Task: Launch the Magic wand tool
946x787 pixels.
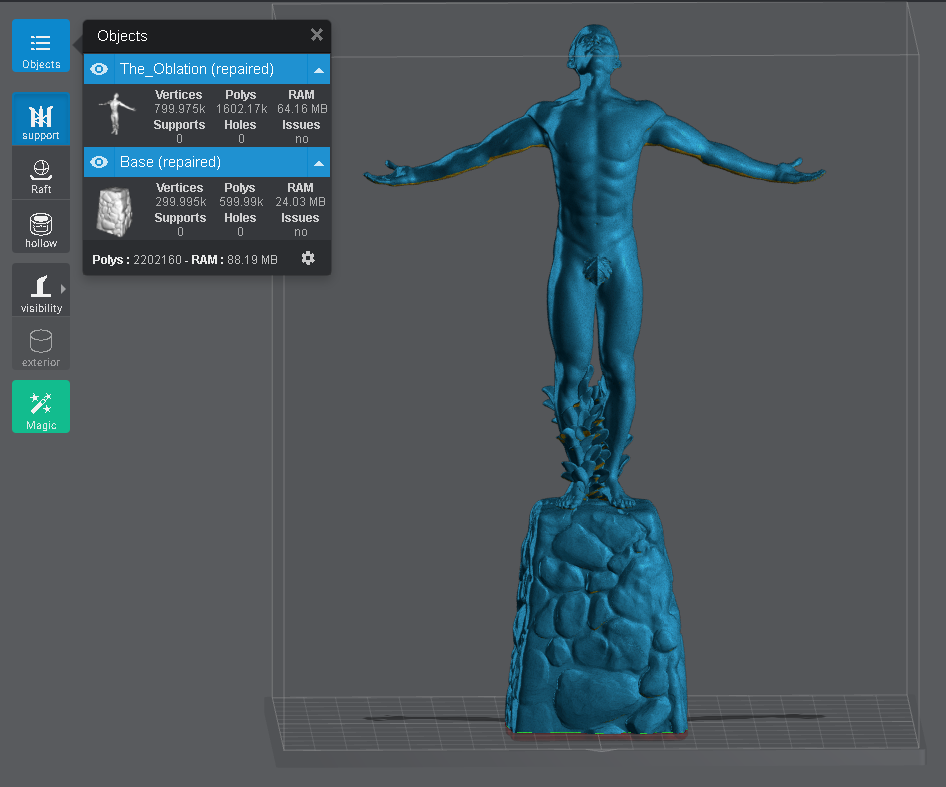Action: [40, 406]
